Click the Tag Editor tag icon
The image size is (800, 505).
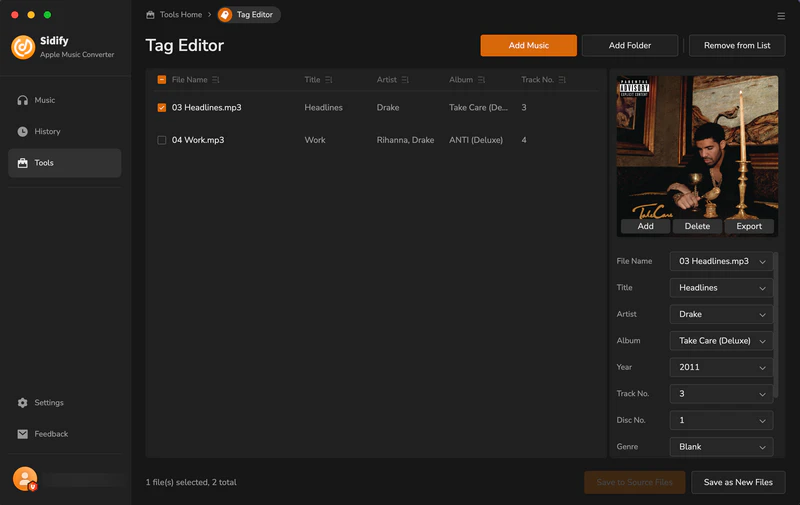[225, 15]
